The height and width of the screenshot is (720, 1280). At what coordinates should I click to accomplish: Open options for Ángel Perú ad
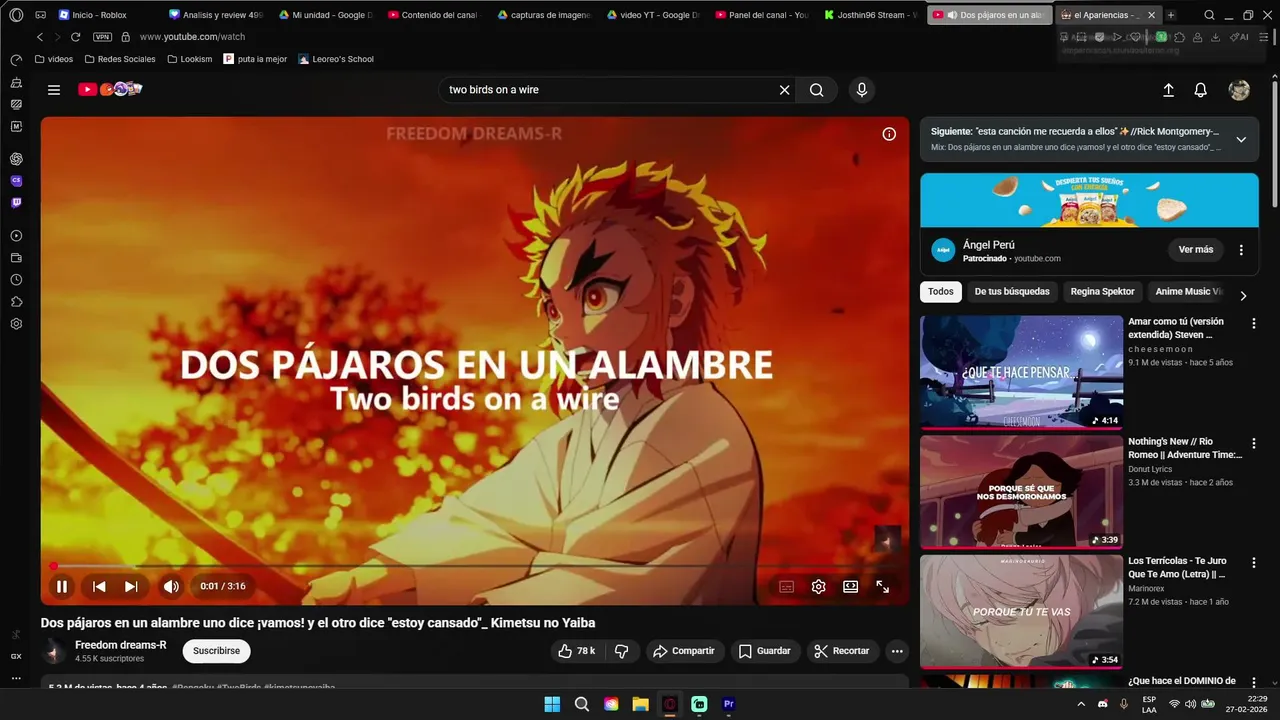click(x=1241, y=250)
